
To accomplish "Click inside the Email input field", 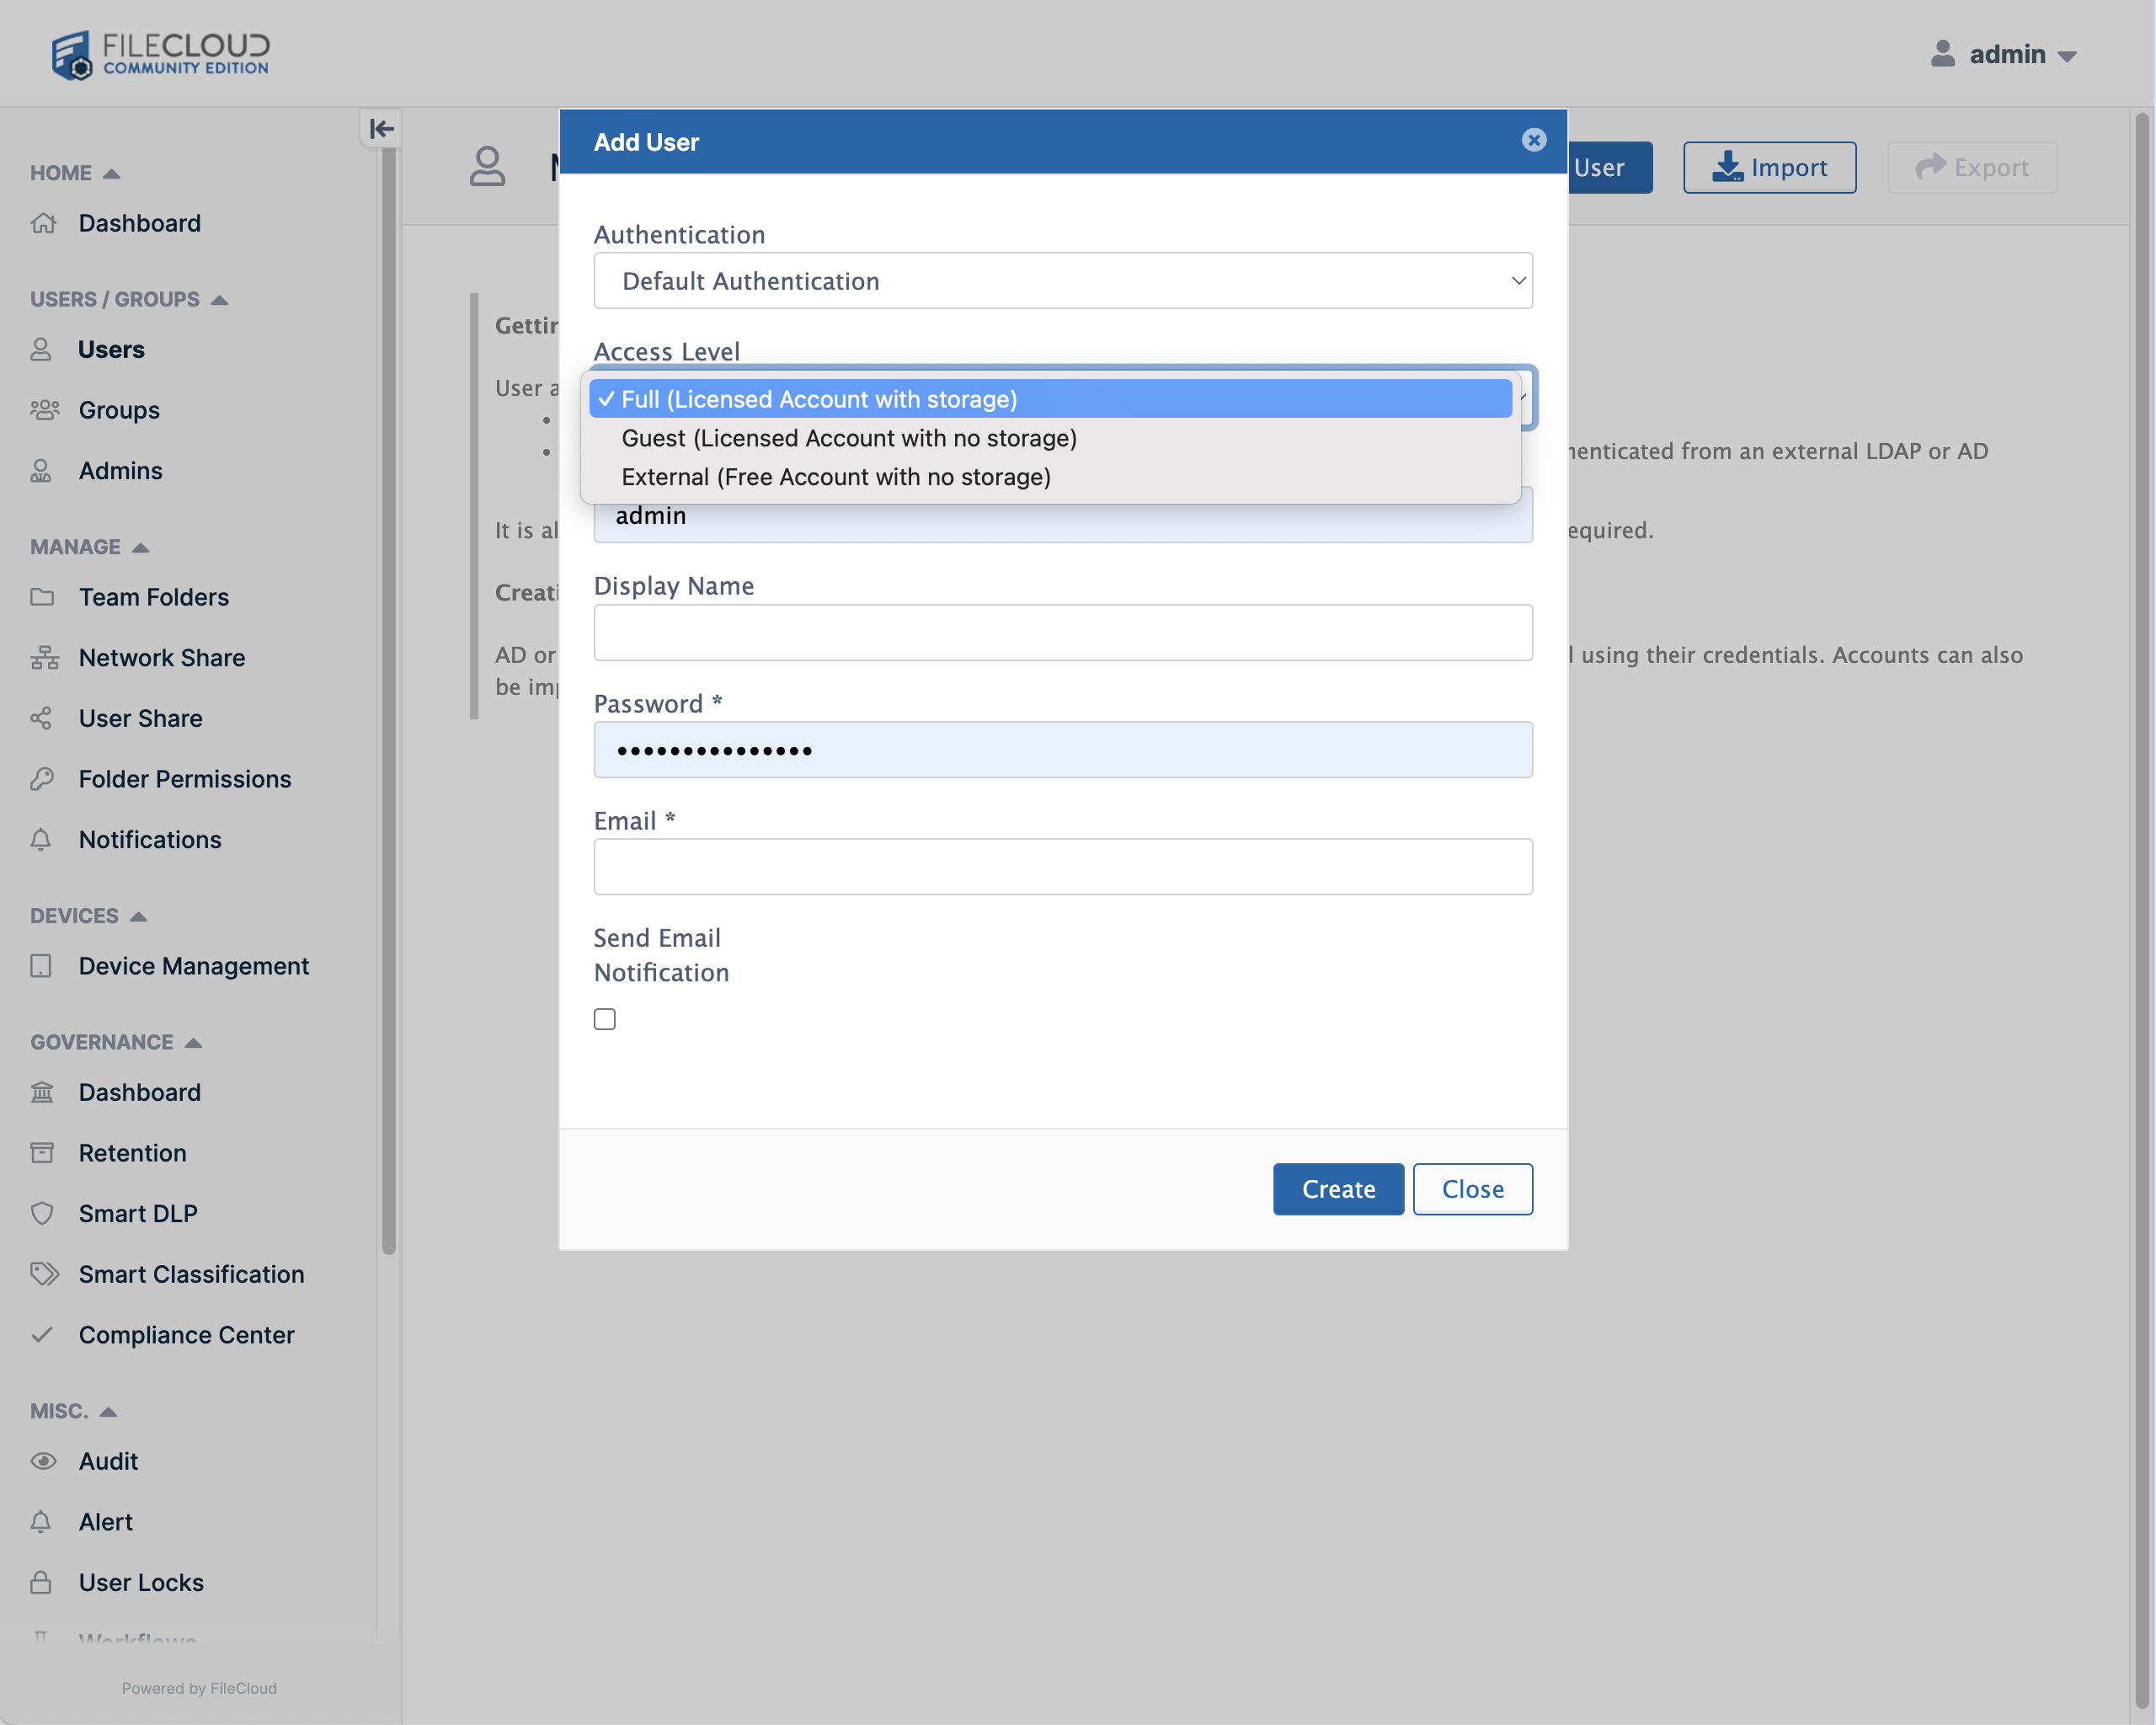I will [1063, 866].
